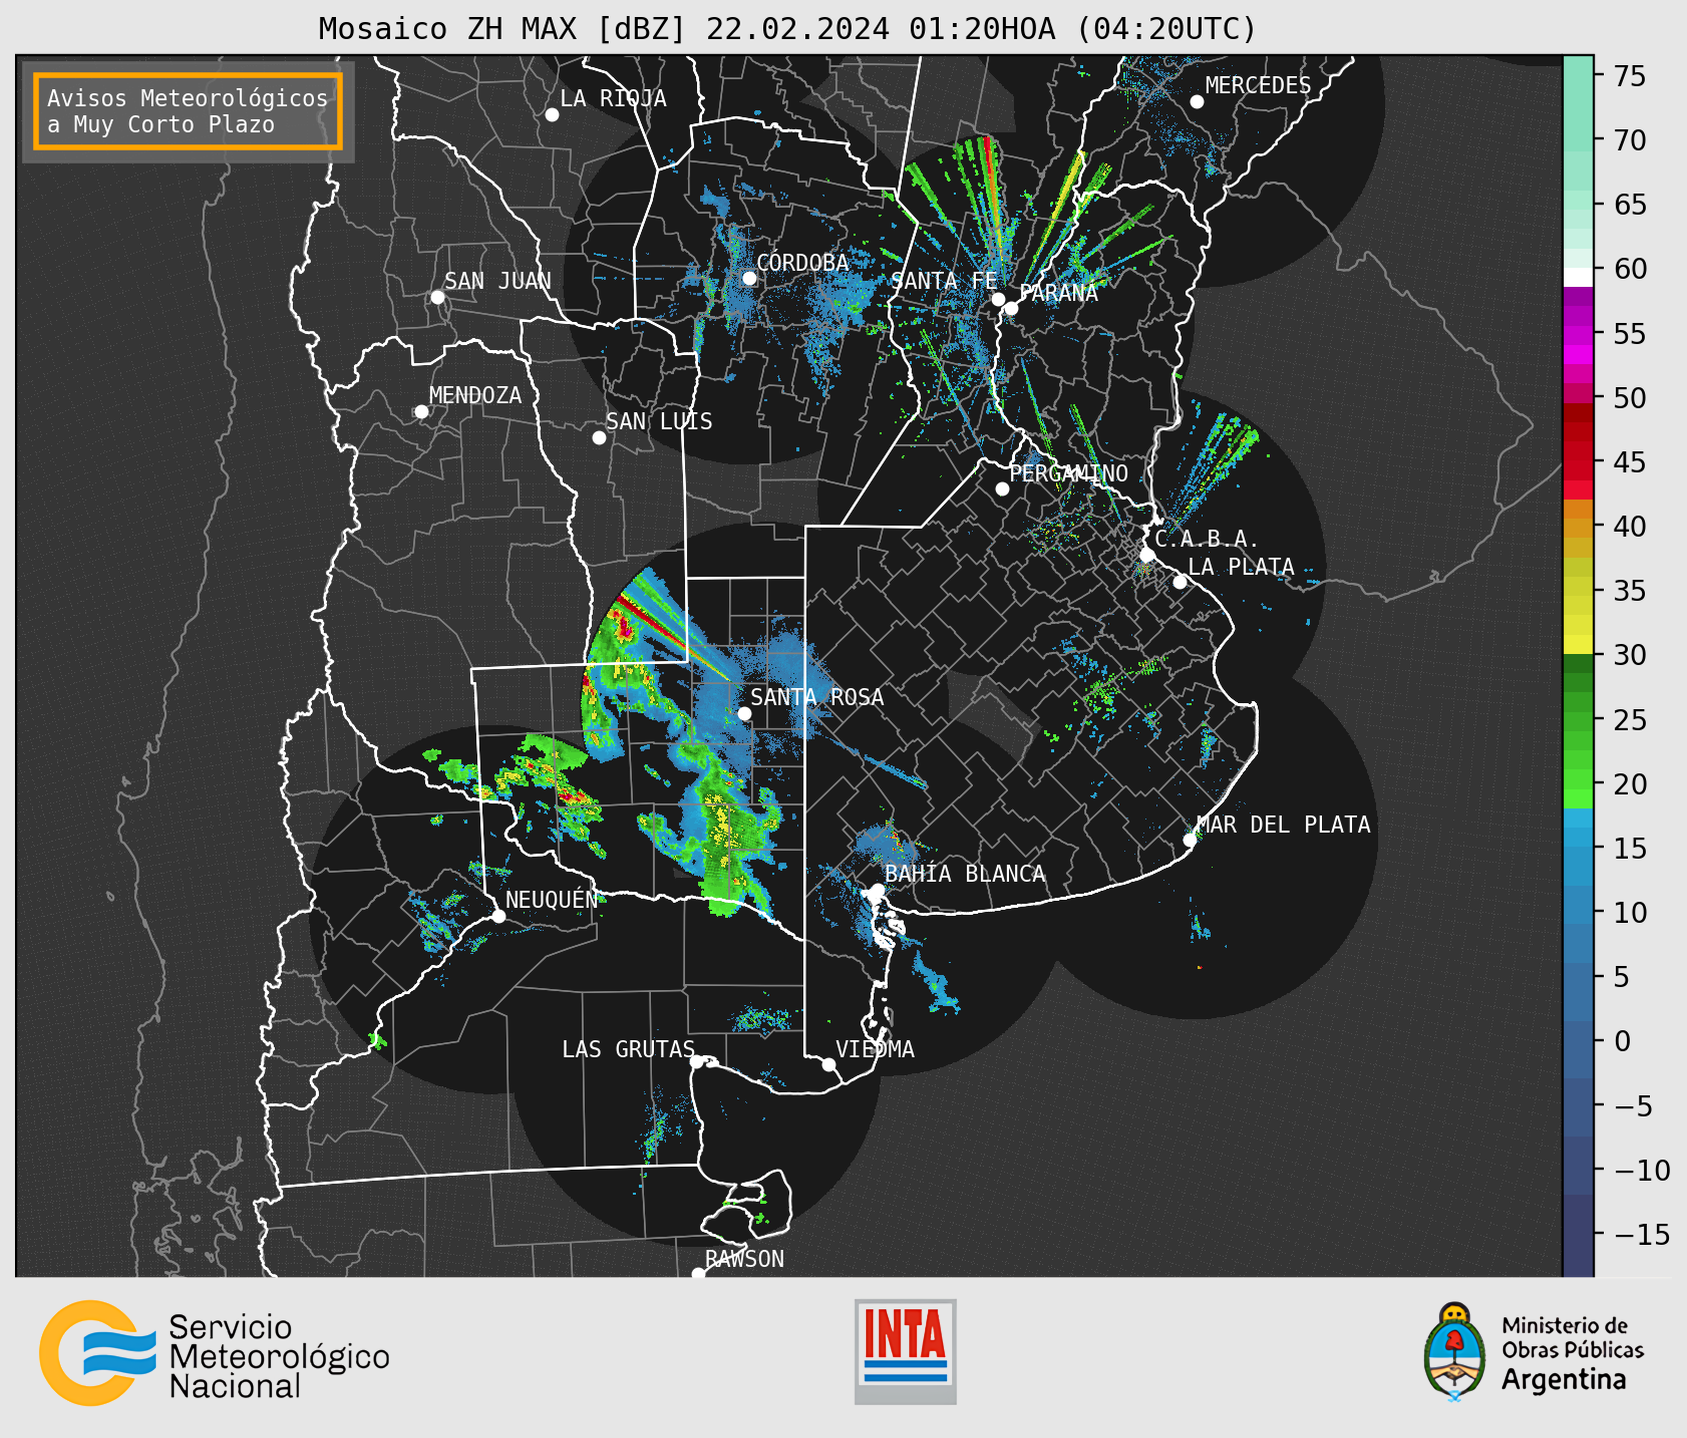The height and width of the screenshot is (1438, 1687).
Task: Click the LA PLATA city label
Action: click(1241, 567)
